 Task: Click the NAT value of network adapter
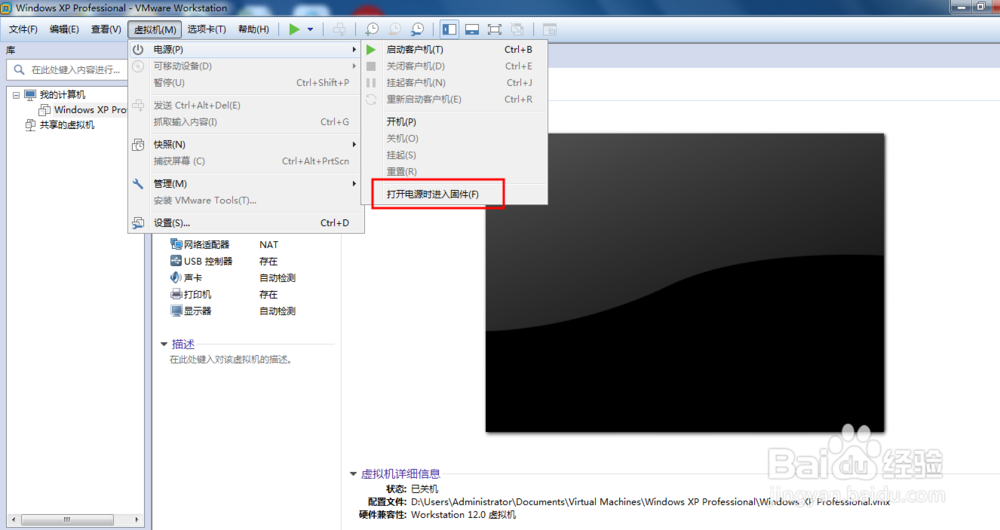[268, 245]
